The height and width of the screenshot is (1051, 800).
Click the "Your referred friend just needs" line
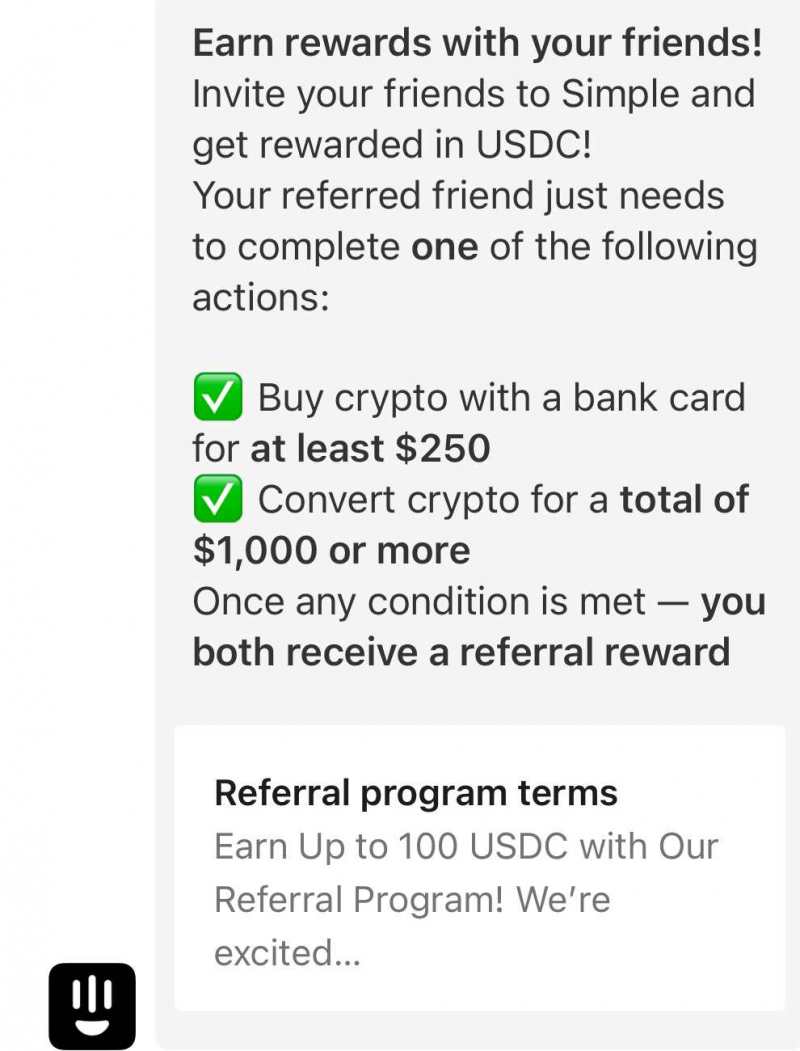[458, 196]
